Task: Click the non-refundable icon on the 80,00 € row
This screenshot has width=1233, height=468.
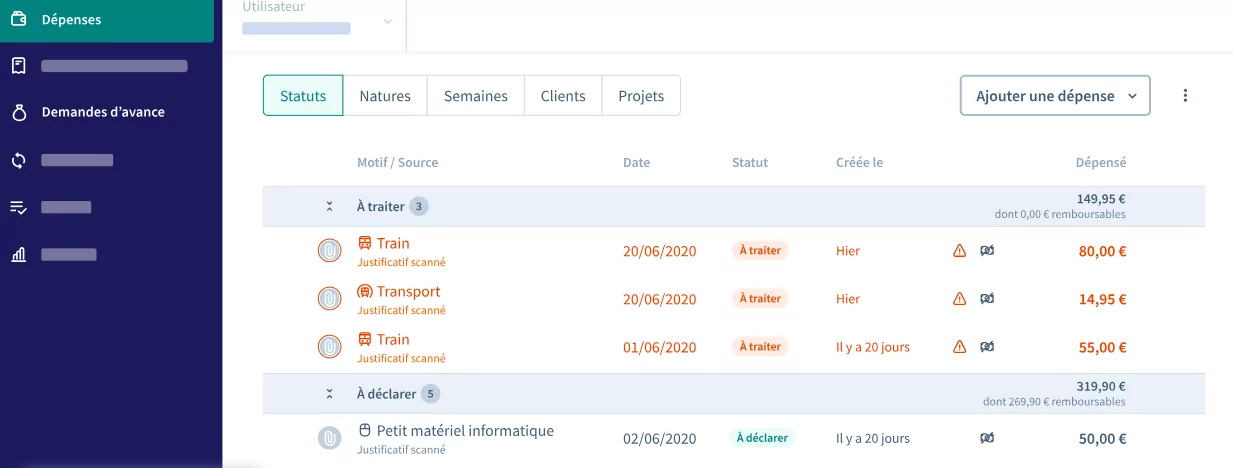Action: point(987,251)
